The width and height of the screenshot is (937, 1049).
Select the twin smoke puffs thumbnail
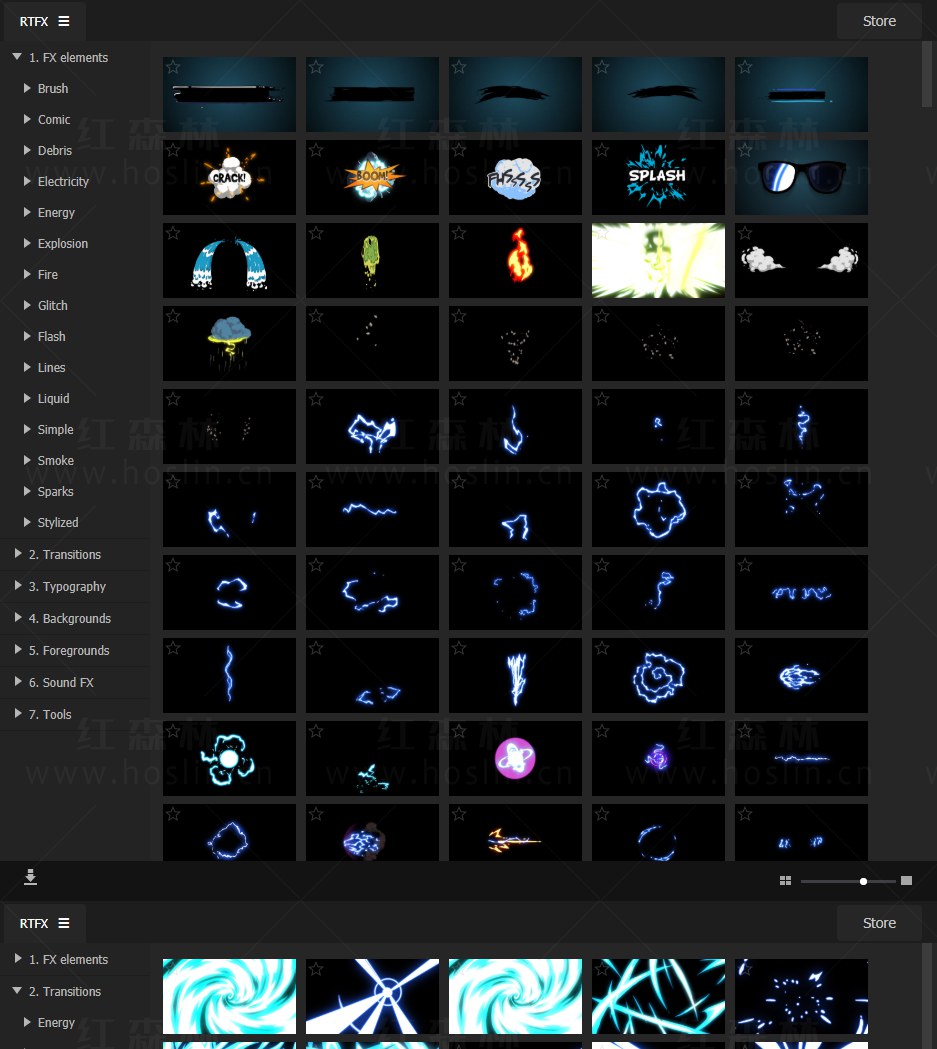tap(801, 260)
